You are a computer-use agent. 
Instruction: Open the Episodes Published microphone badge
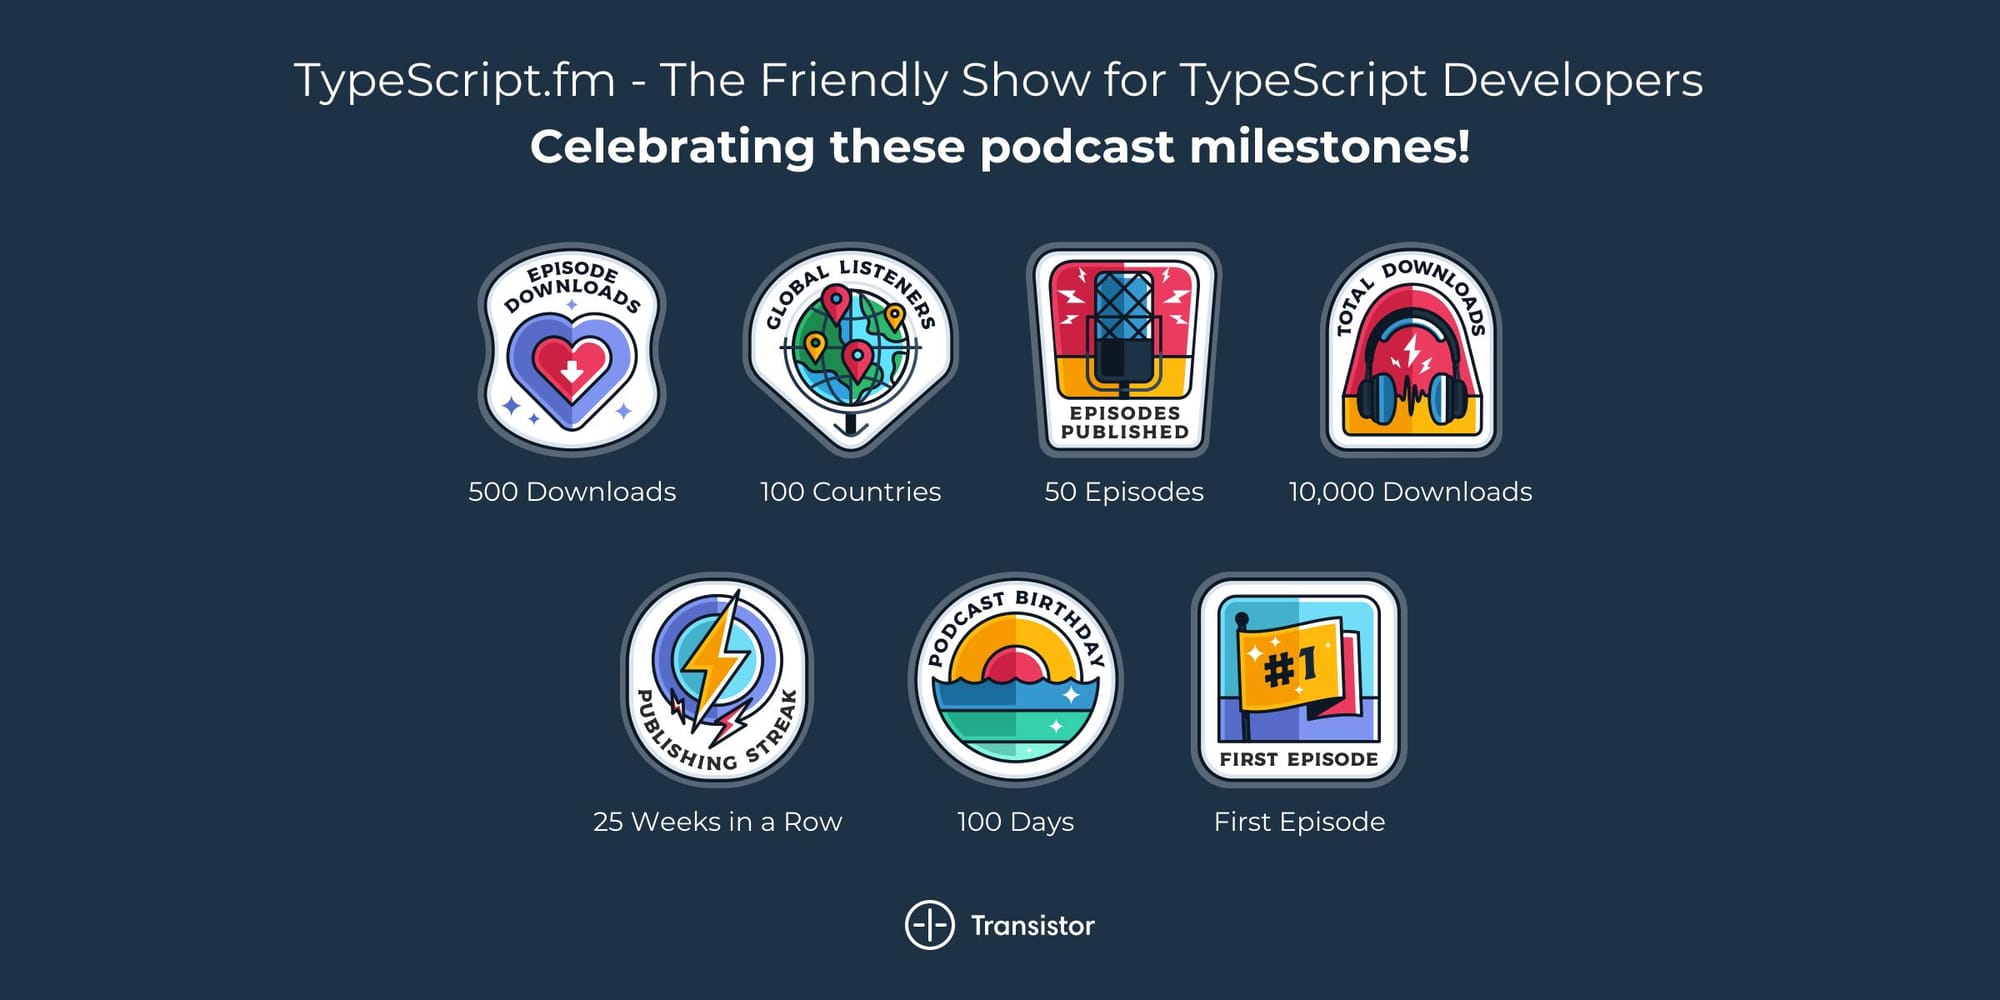[1124, 350]
